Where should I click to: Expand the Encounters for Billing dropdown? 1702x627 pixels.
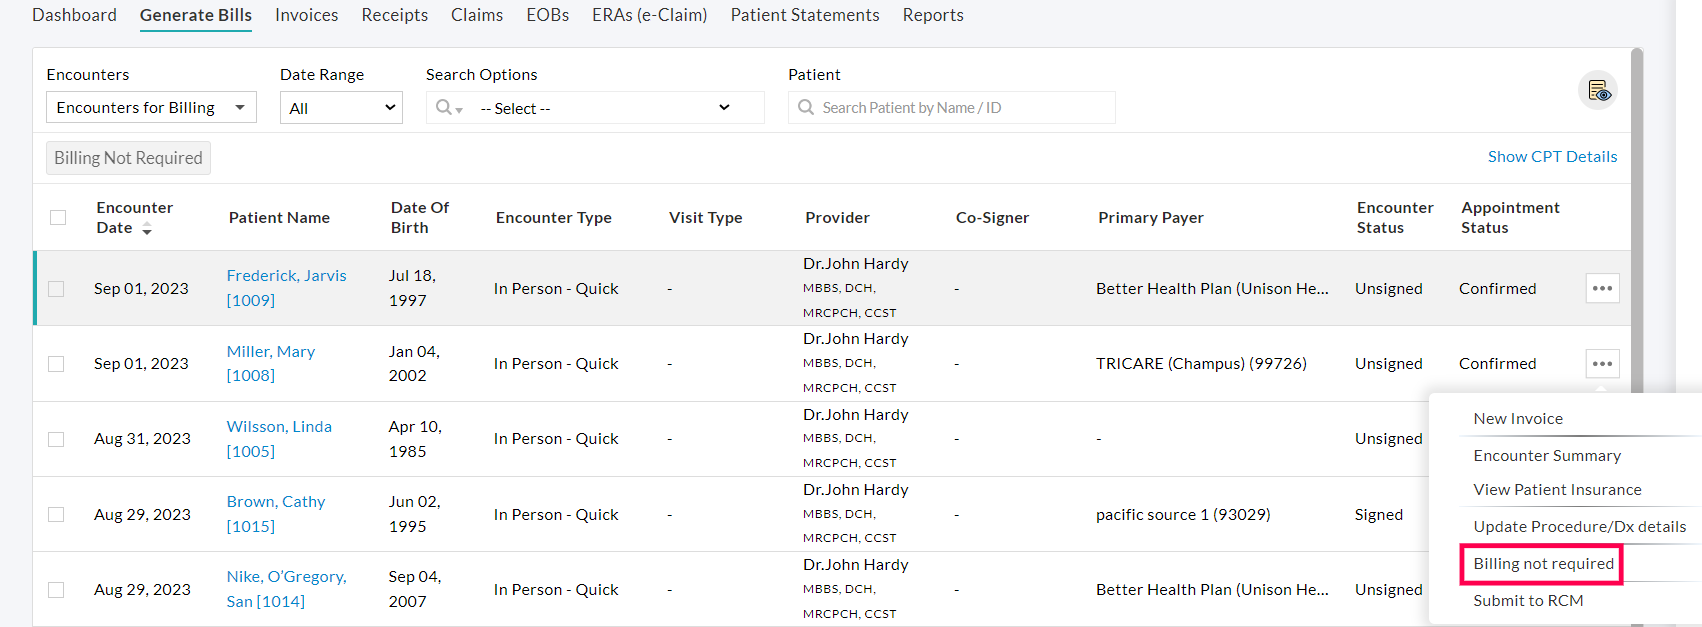(x=151, y=108)
